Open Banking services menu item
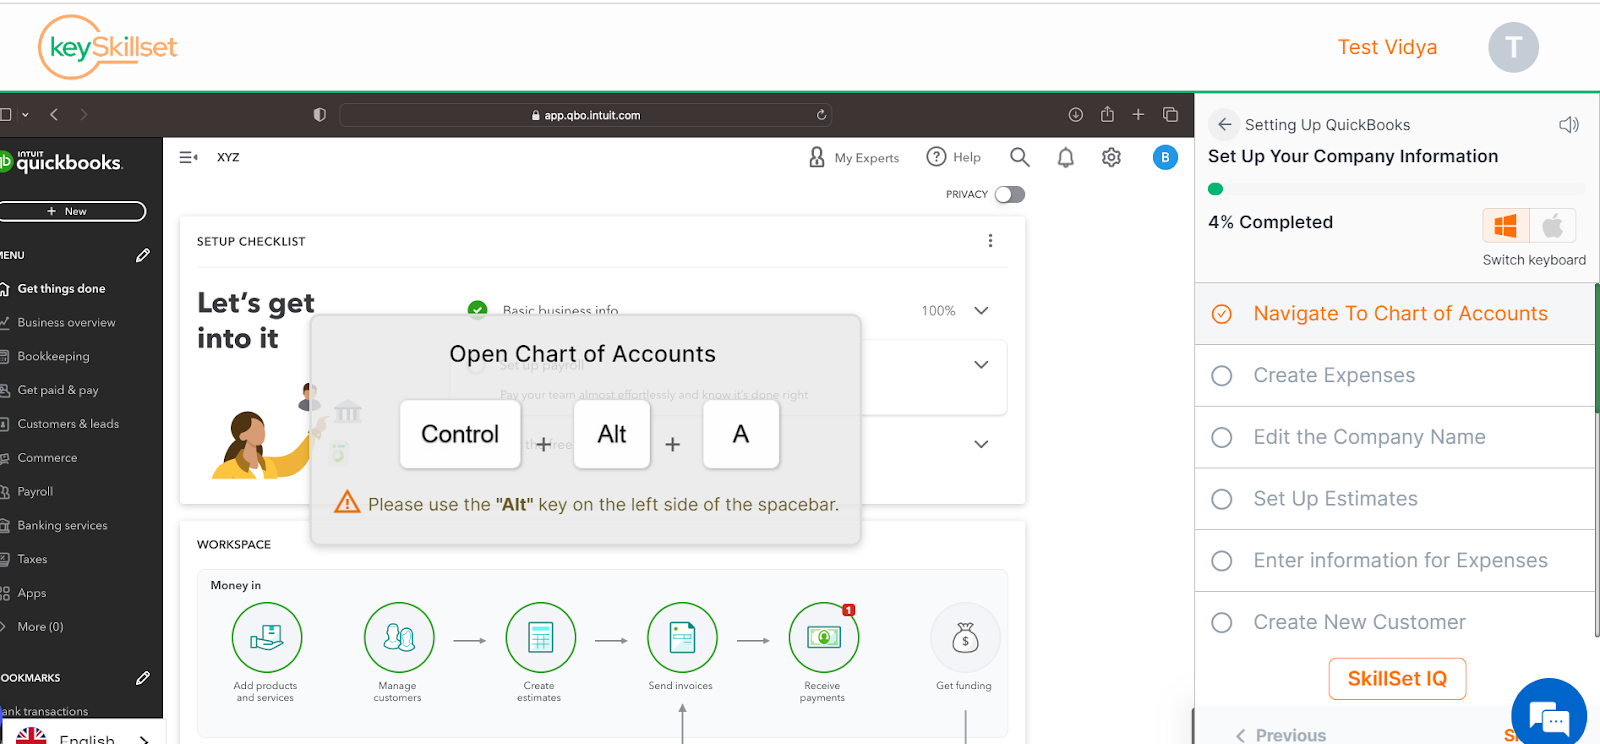1600x744 pixels. pyautogui.click(x=62, y=526)
